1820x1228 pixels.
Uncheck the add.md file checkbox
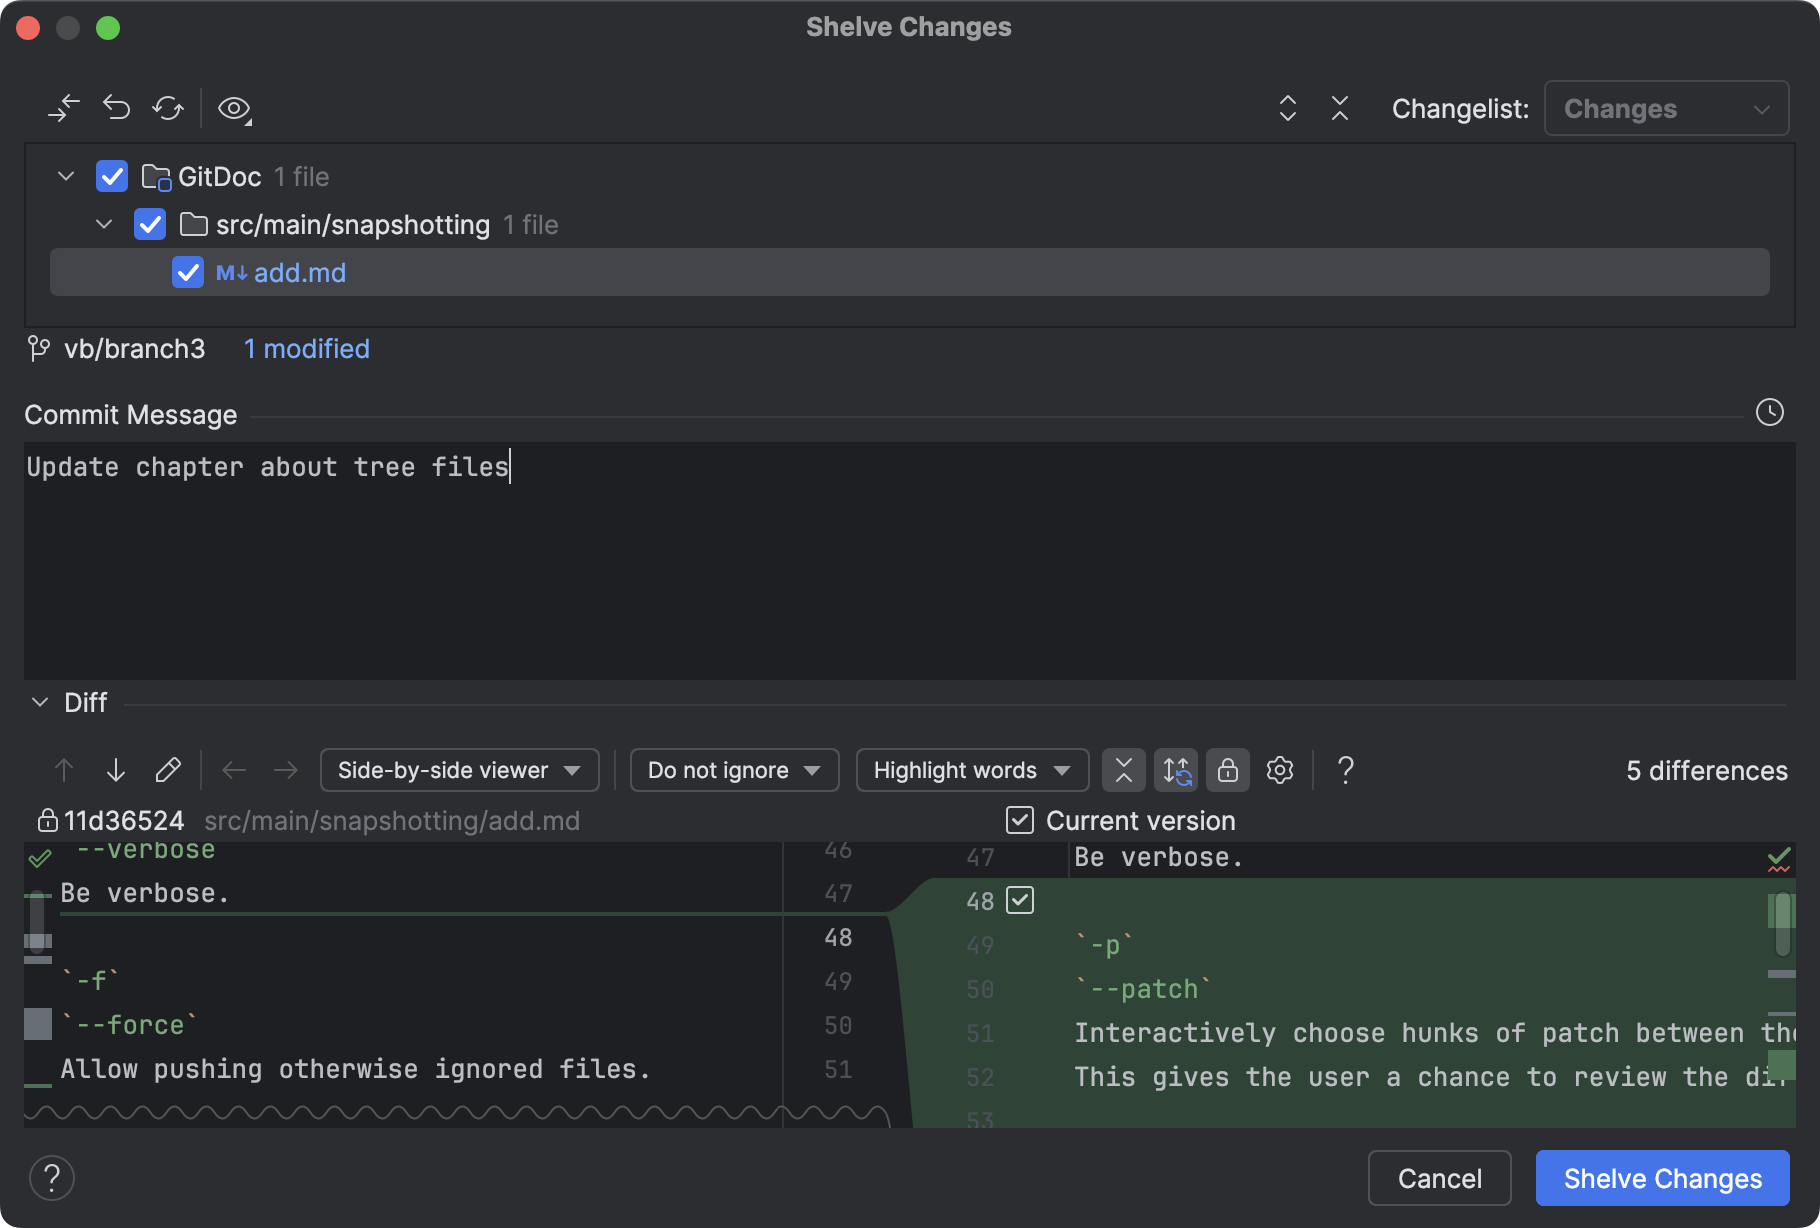tap(188, 272)
